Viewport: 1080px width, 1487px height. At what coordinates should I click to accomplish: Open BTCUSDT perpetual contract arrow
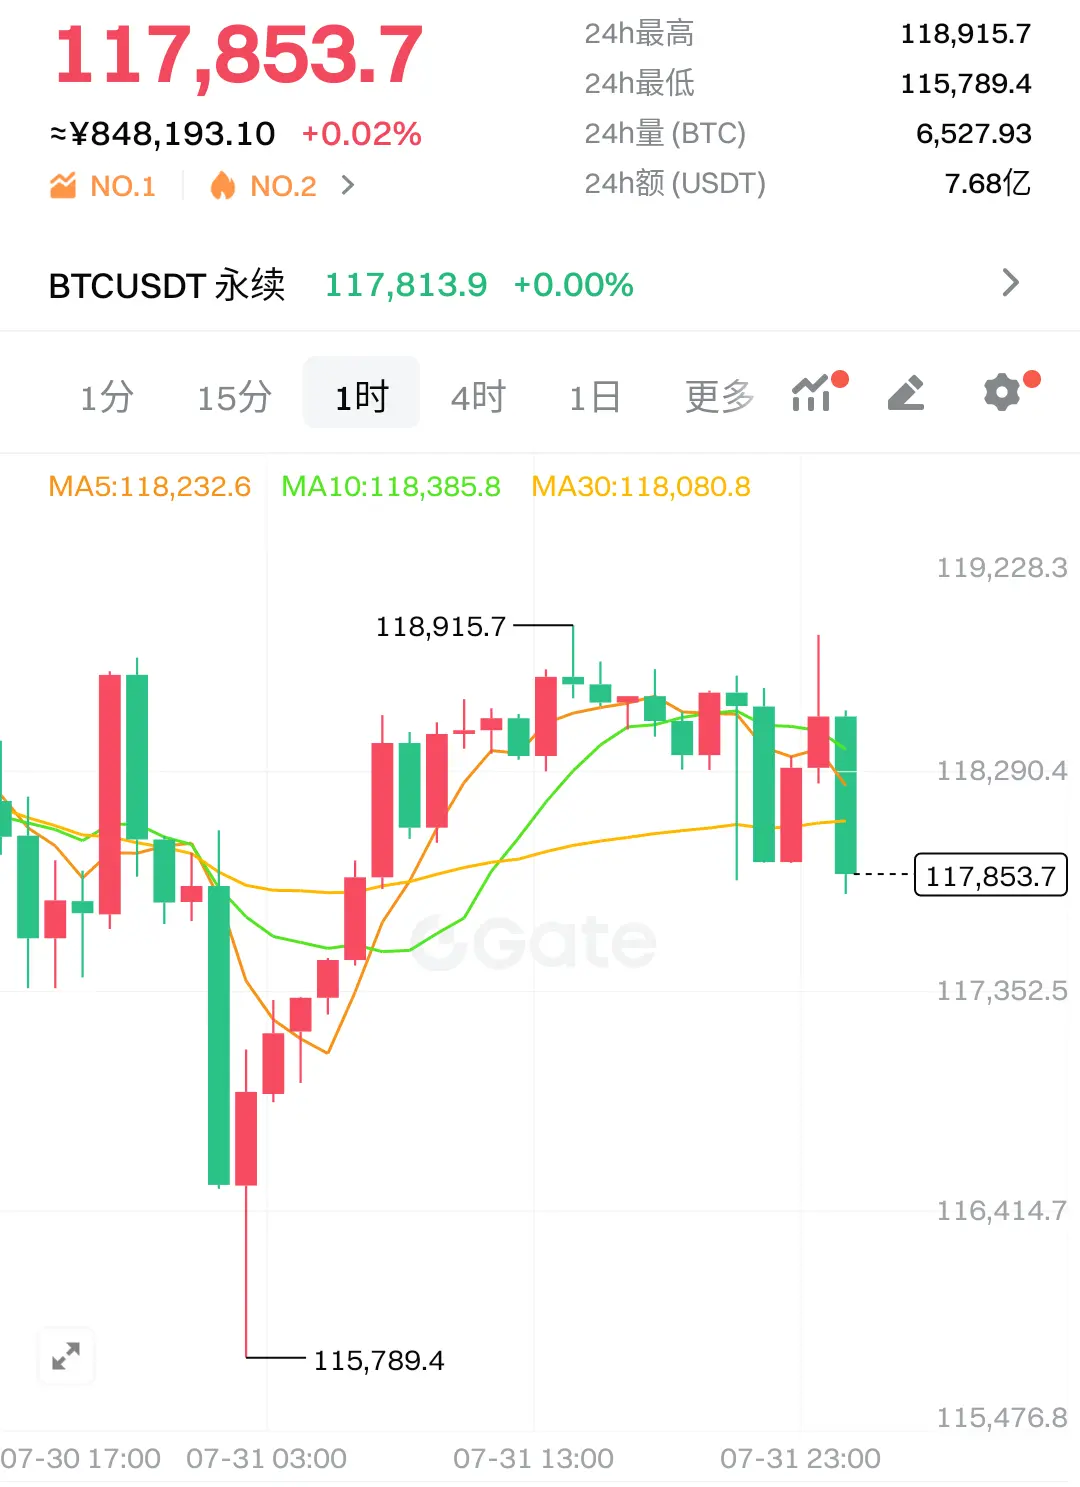1010,283
